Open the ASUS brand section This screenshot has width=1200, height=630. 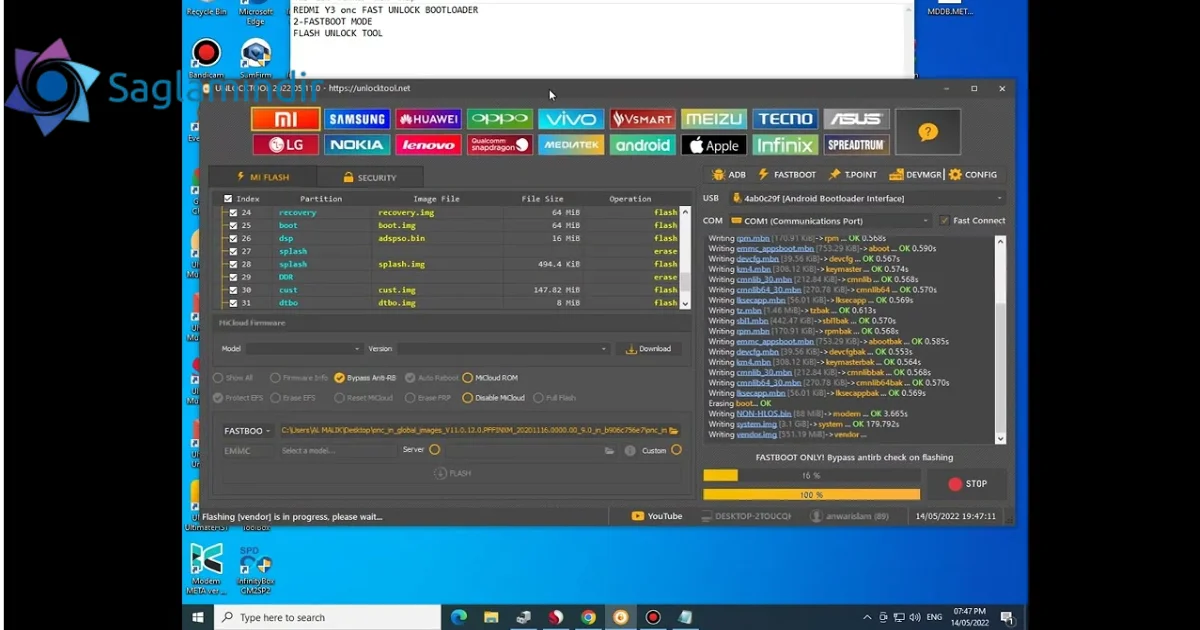click(857, 119)
